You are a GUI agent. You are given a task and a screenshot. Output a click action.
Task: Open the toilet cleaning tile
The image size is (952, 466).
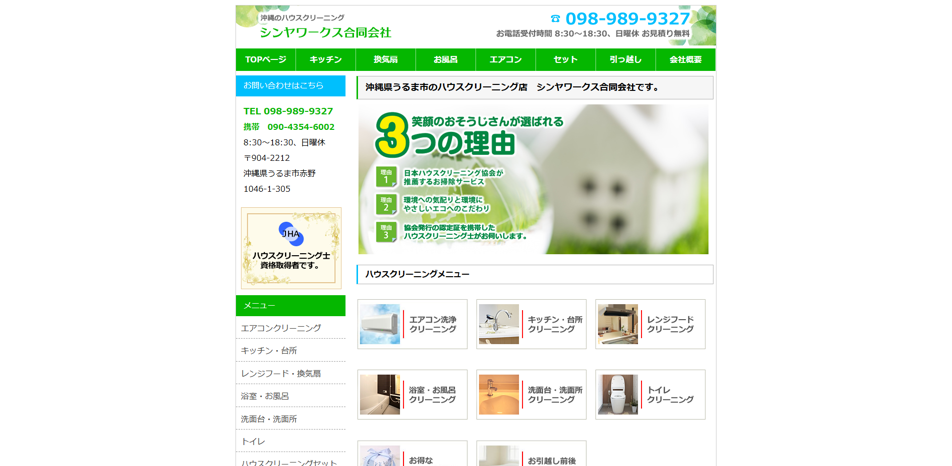point(650,395)
